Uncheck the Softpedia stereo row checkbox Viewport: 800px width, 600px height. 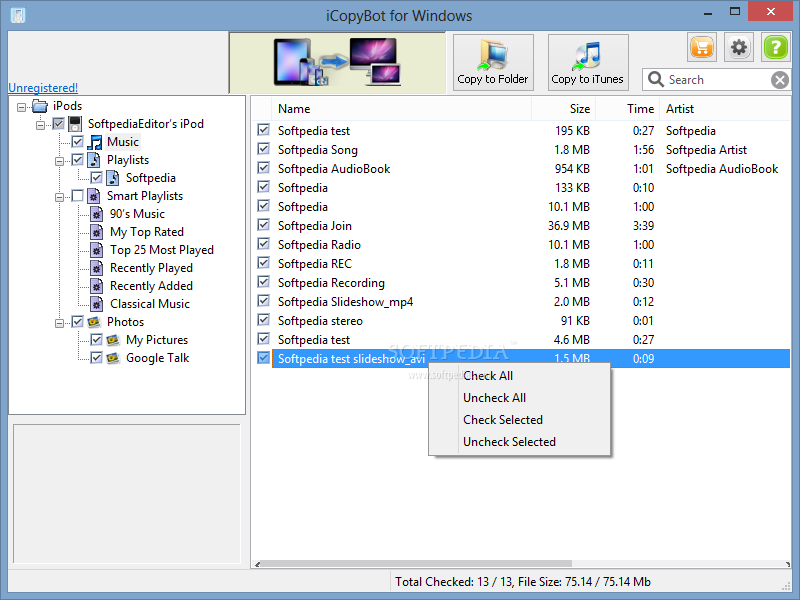click(x=263, y=320)
